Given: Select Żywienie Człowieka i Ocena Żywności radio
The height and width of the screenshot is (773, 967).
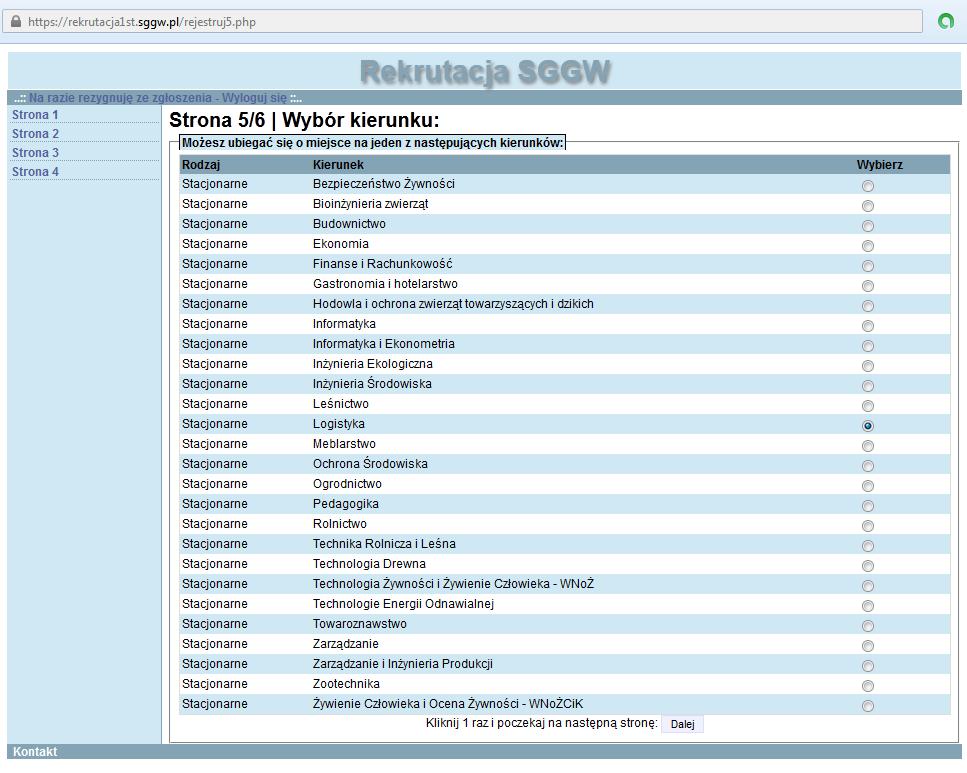Looking at the screenshot, I should pos(868,706).
